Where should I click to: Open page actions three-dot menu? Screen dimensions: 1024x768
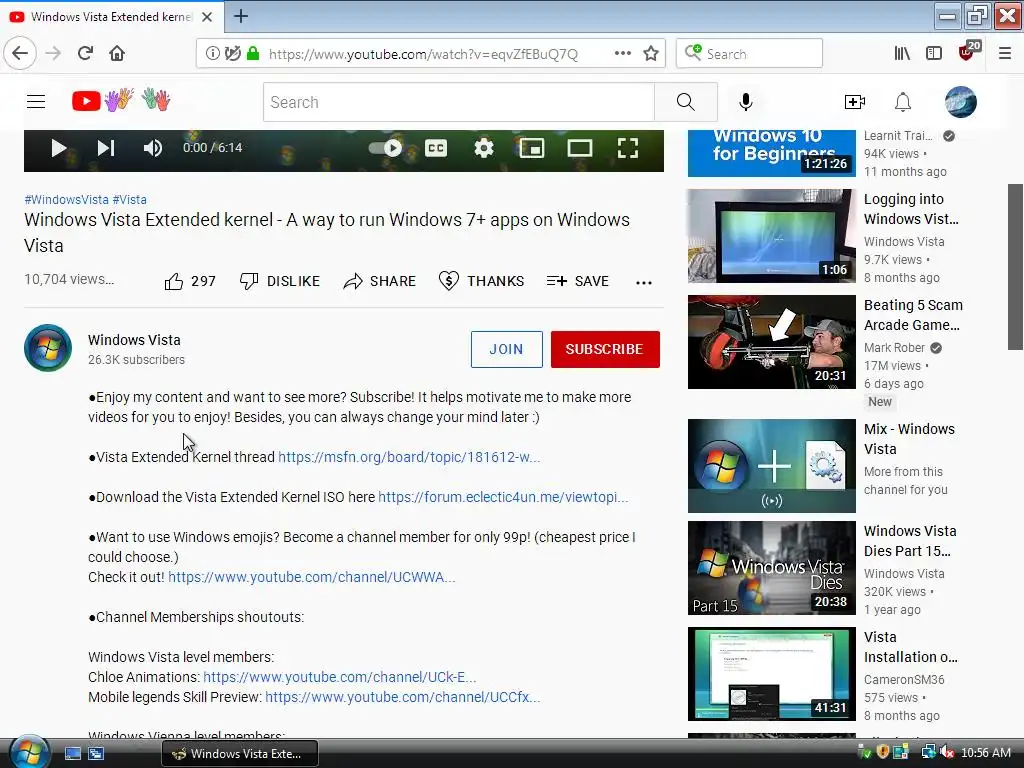pyautogui.click(x=623, y=53)
